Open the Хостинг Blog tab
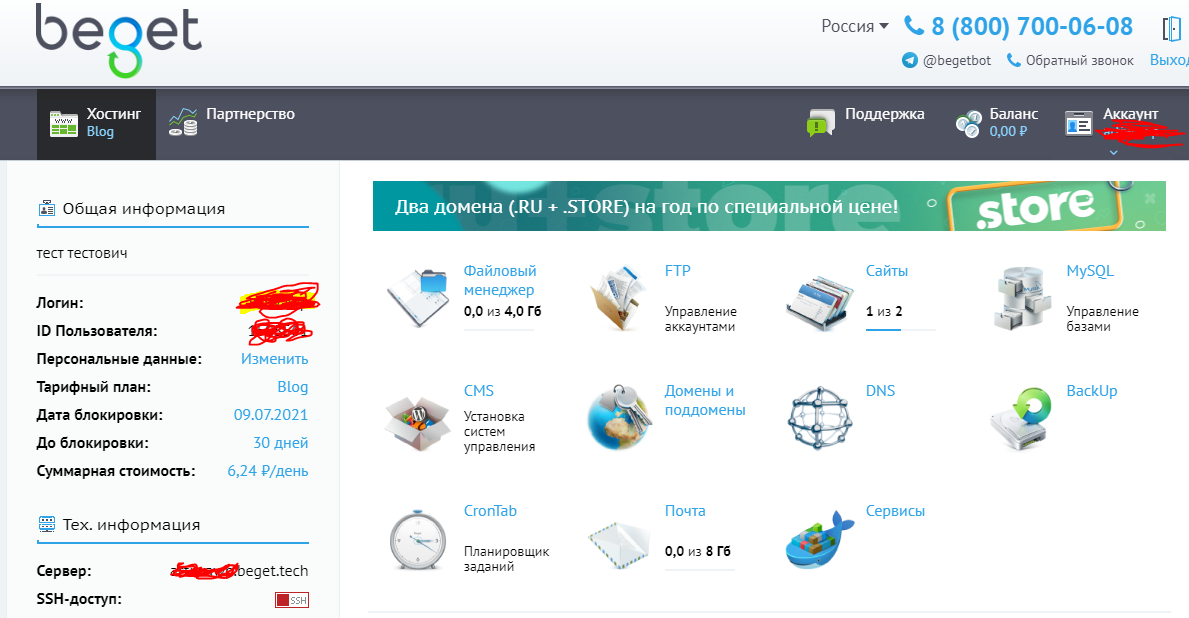Screen dimensions: 1189x618 (x=96, y=124)
